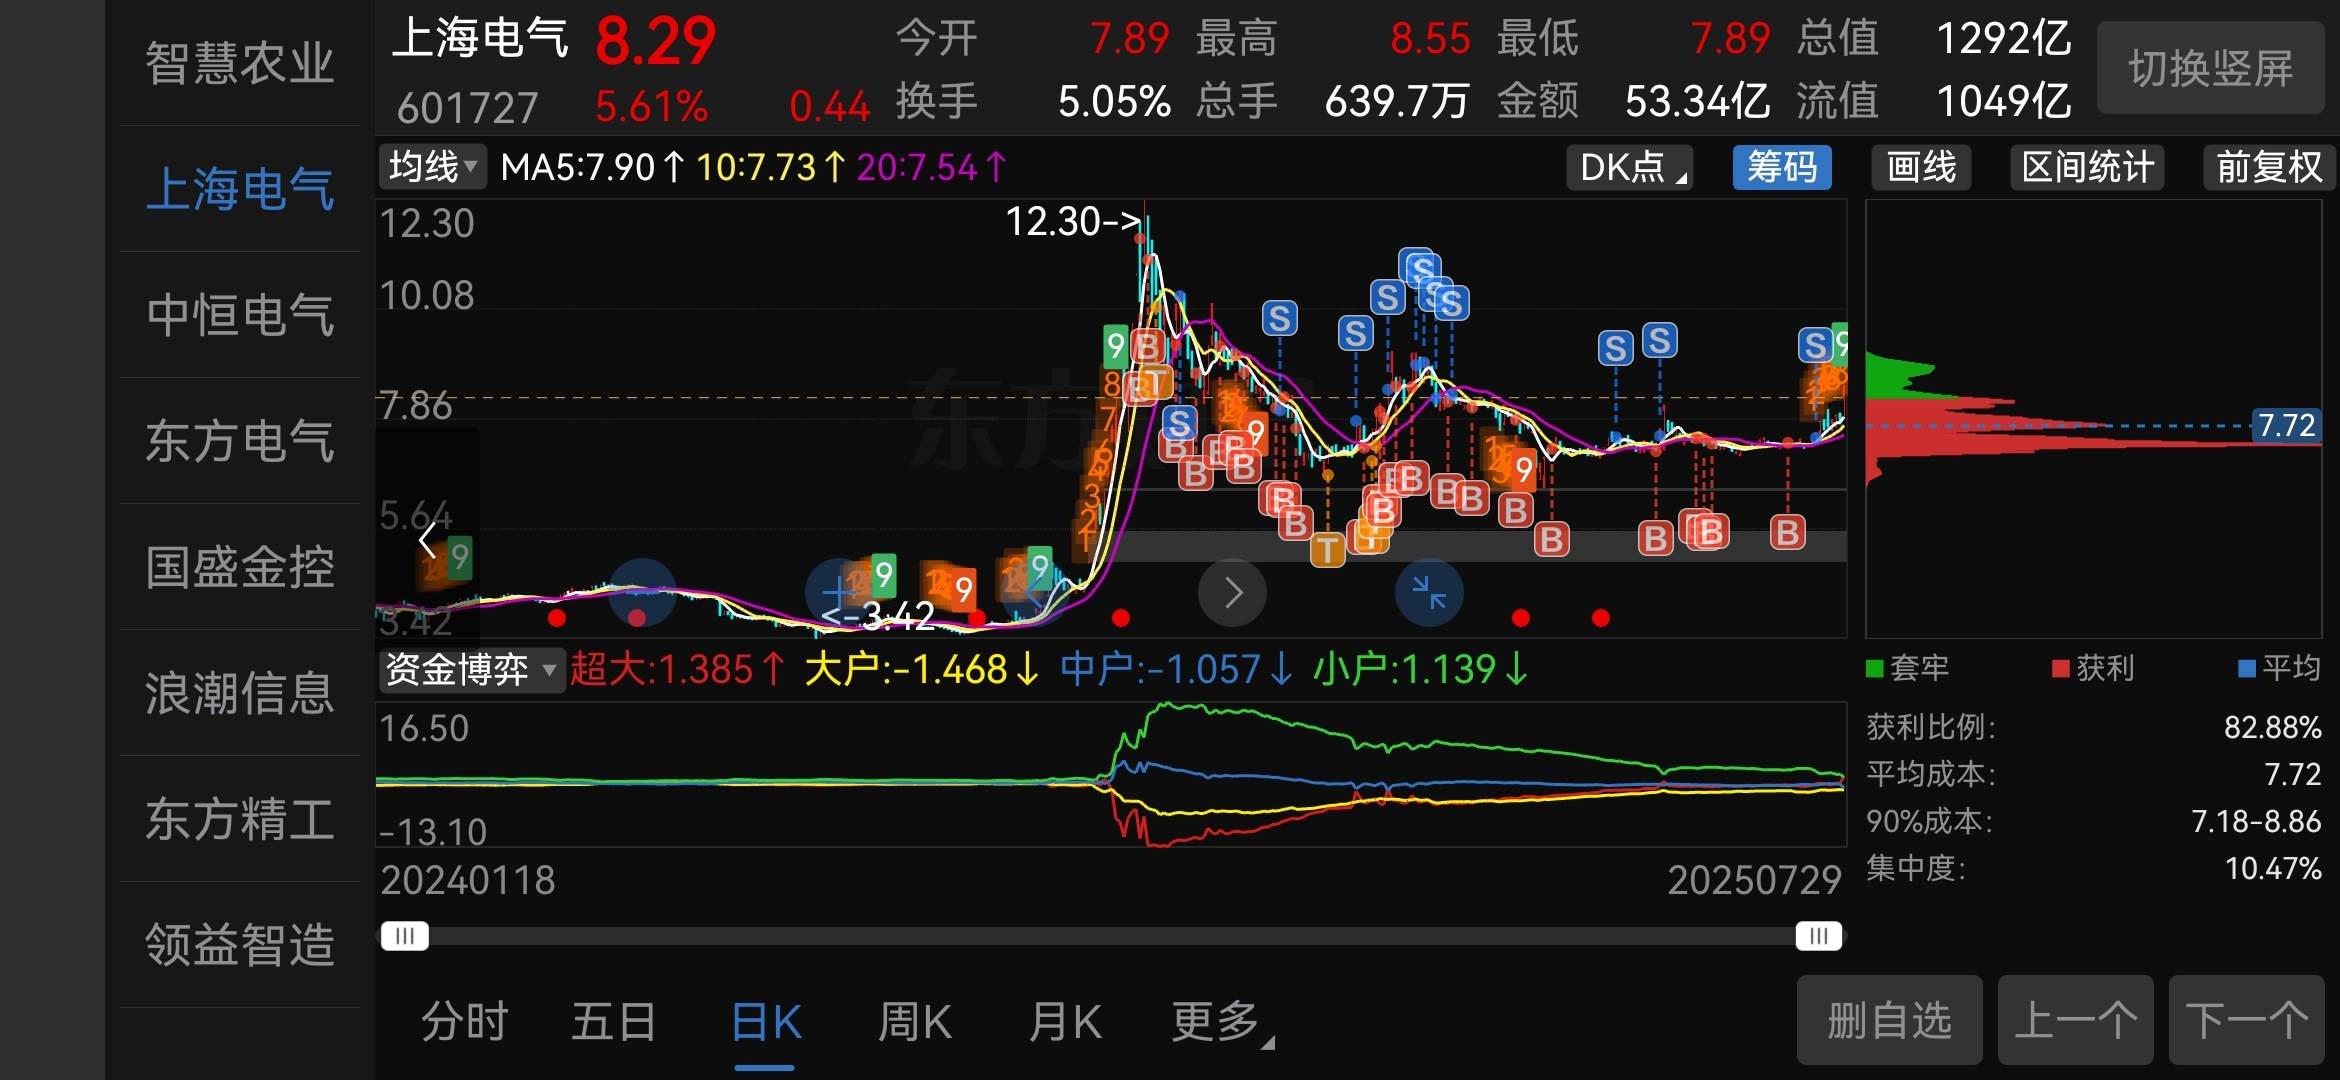Image resolution: width=2340 pixels, height=1080 pixels.
Task: Switch to the 分时 tab
Action: click(465, 1022)
